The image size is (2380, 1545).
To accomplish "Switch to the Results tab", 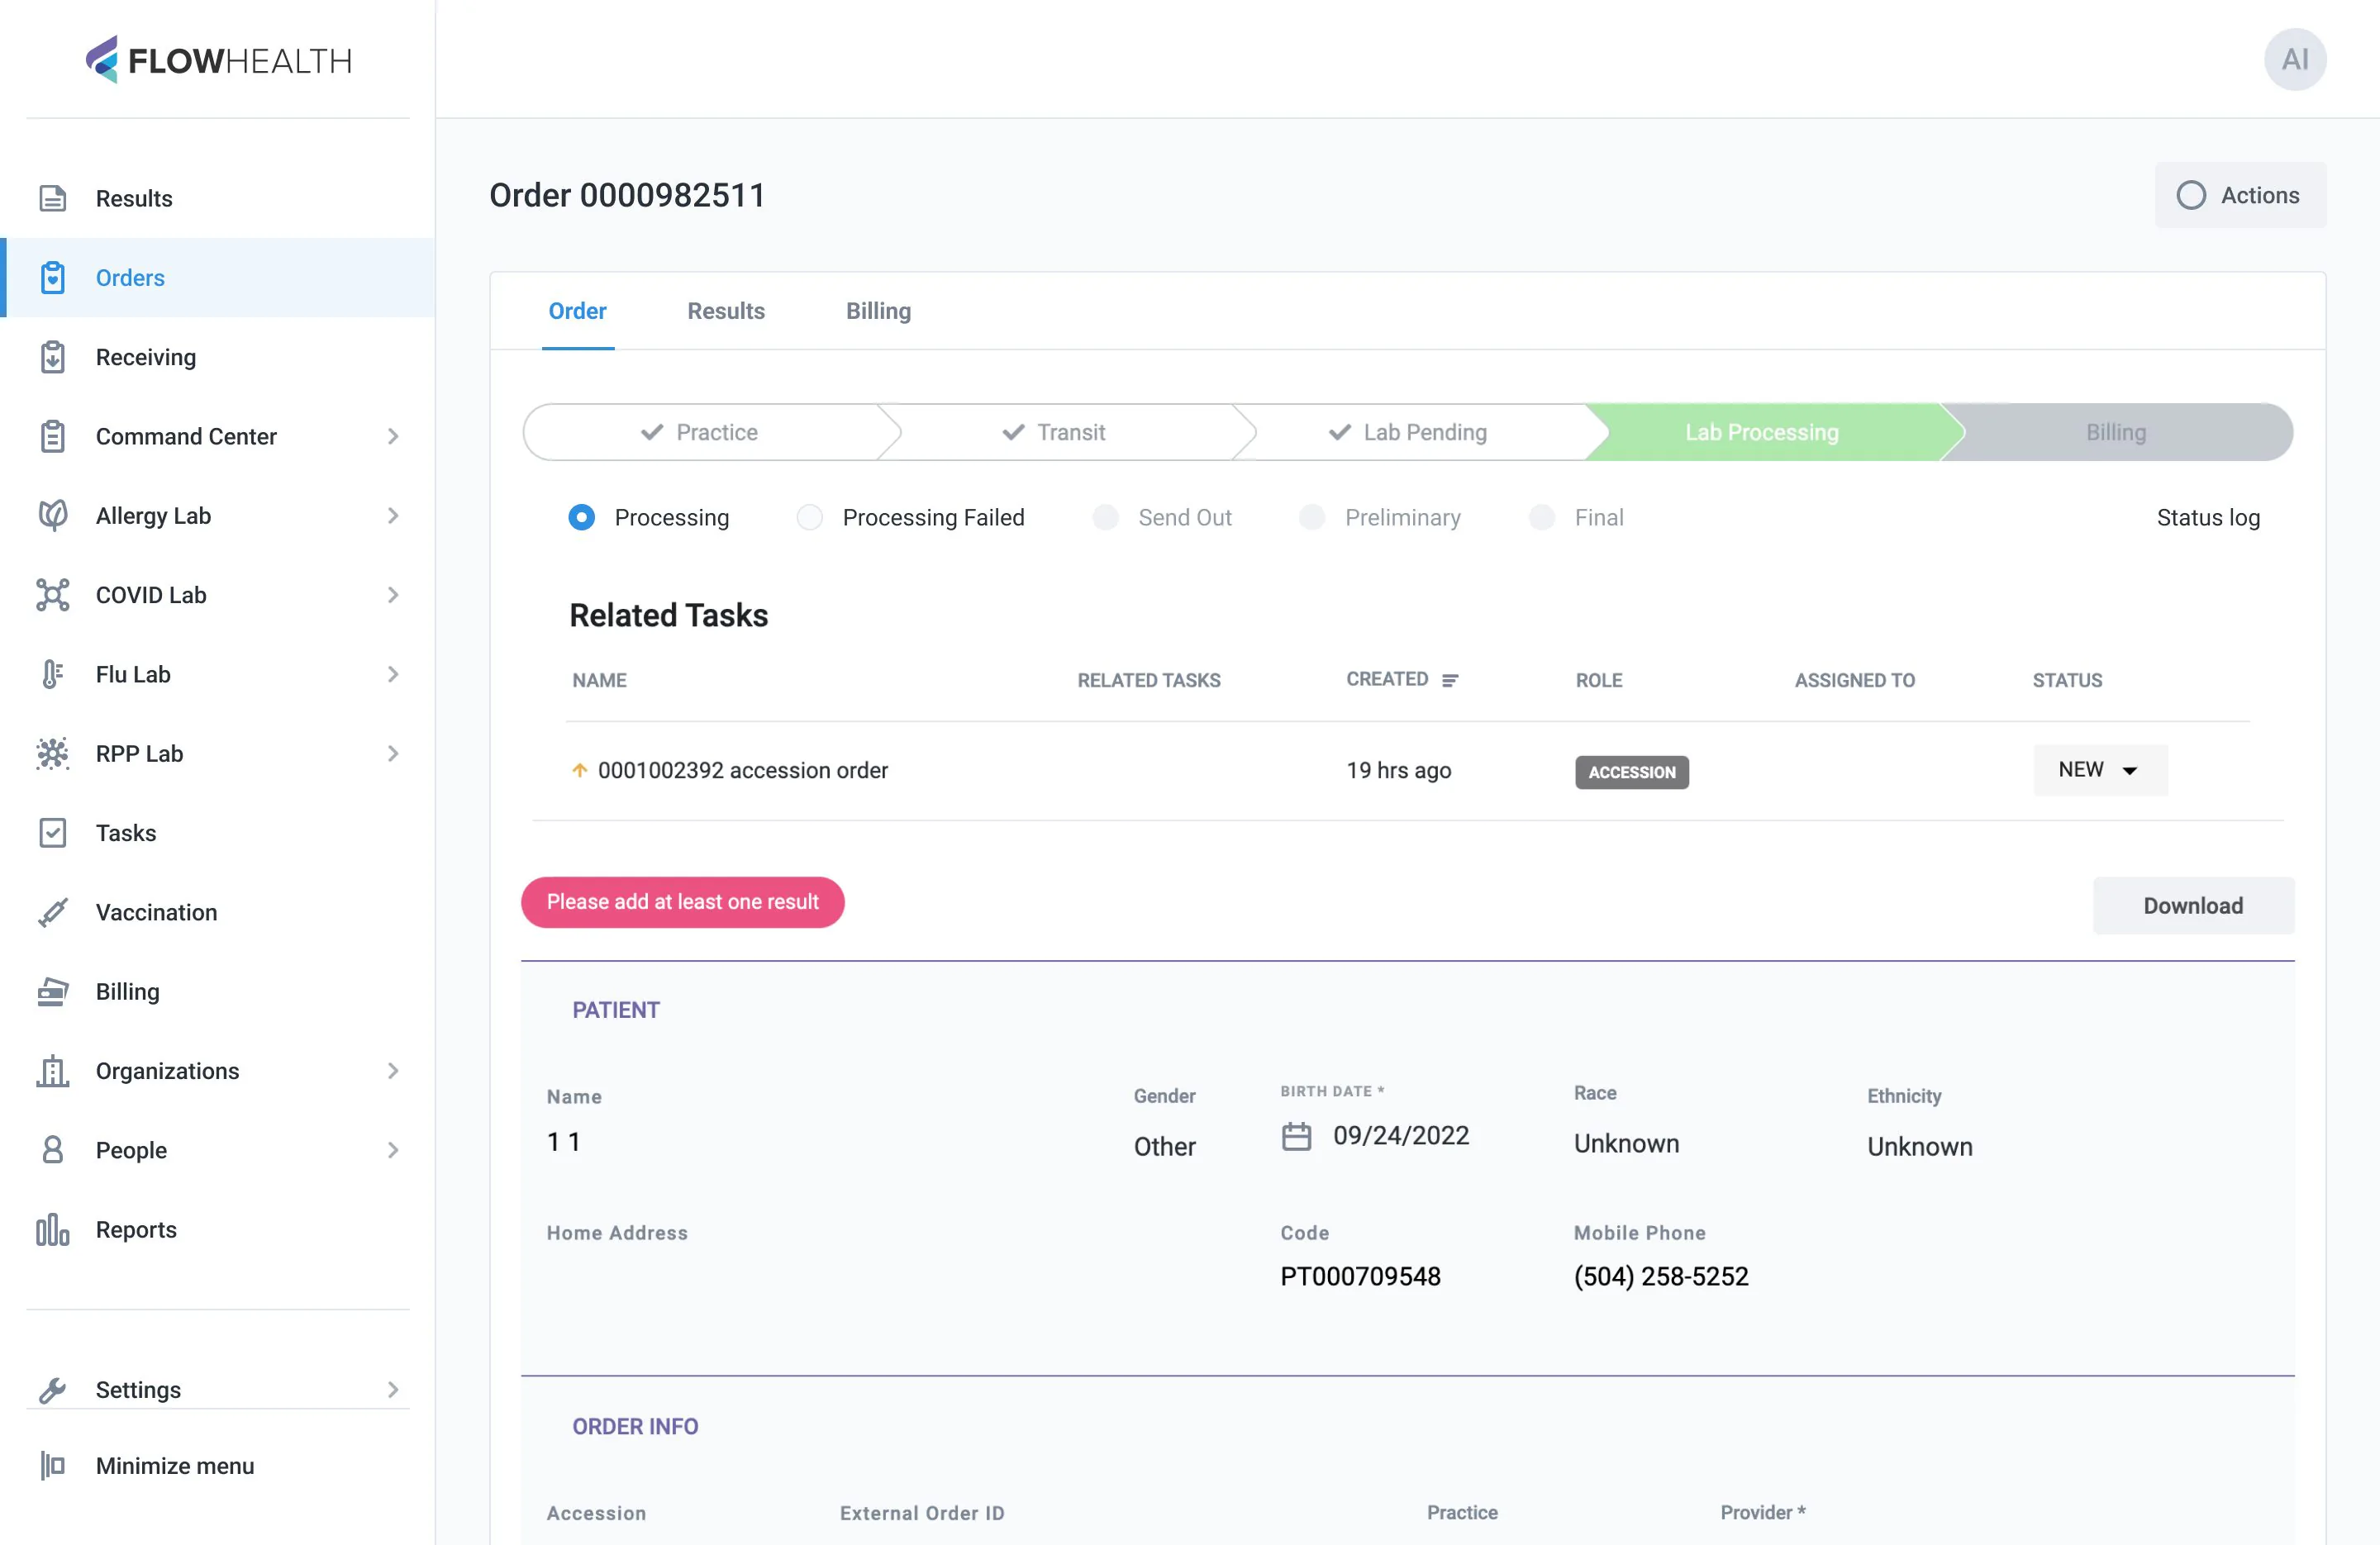I will click(x=726, y=311).
